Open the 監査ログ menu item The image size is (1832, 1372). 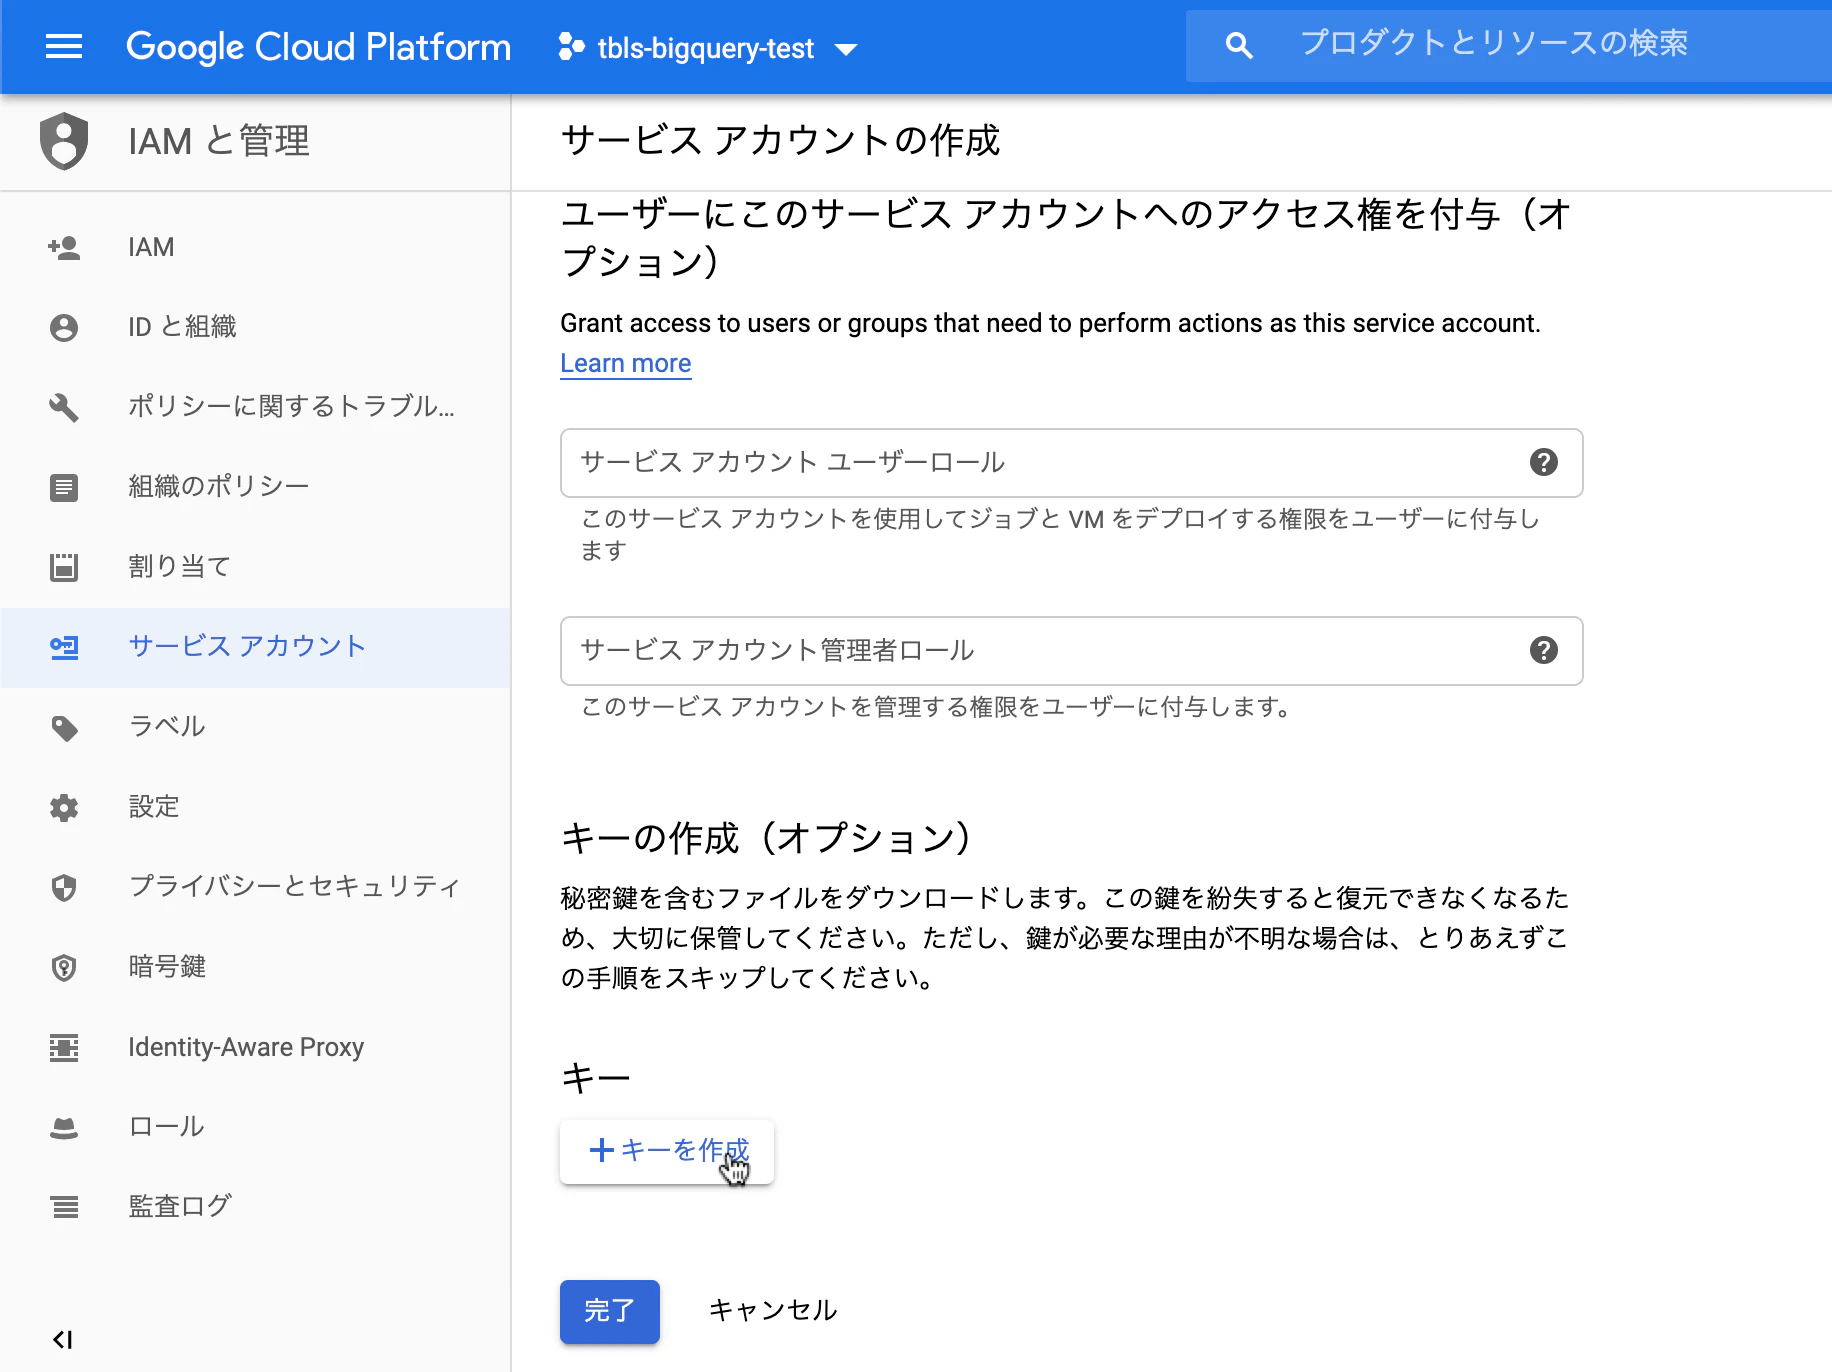pos(256,1207)
